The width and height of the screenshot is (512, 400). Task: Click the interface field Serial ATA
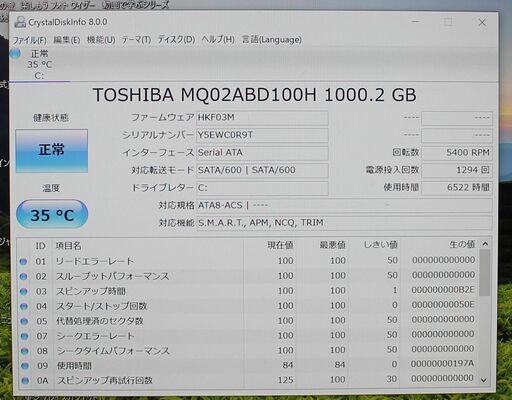click(262, 153)
